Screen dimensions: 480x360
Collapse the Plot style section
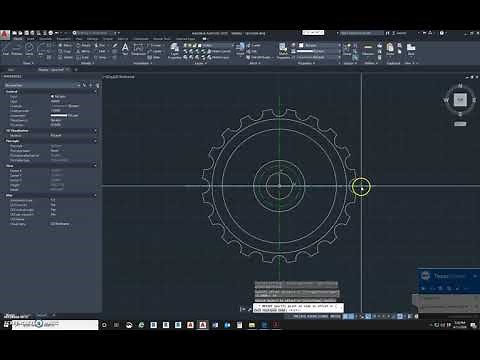(x=95, y=141)
